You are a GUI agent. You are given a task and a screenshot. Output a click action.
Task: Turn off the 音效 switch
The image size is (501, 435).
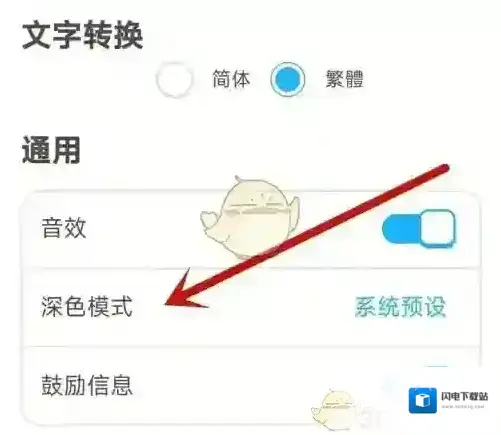(419, 229)
